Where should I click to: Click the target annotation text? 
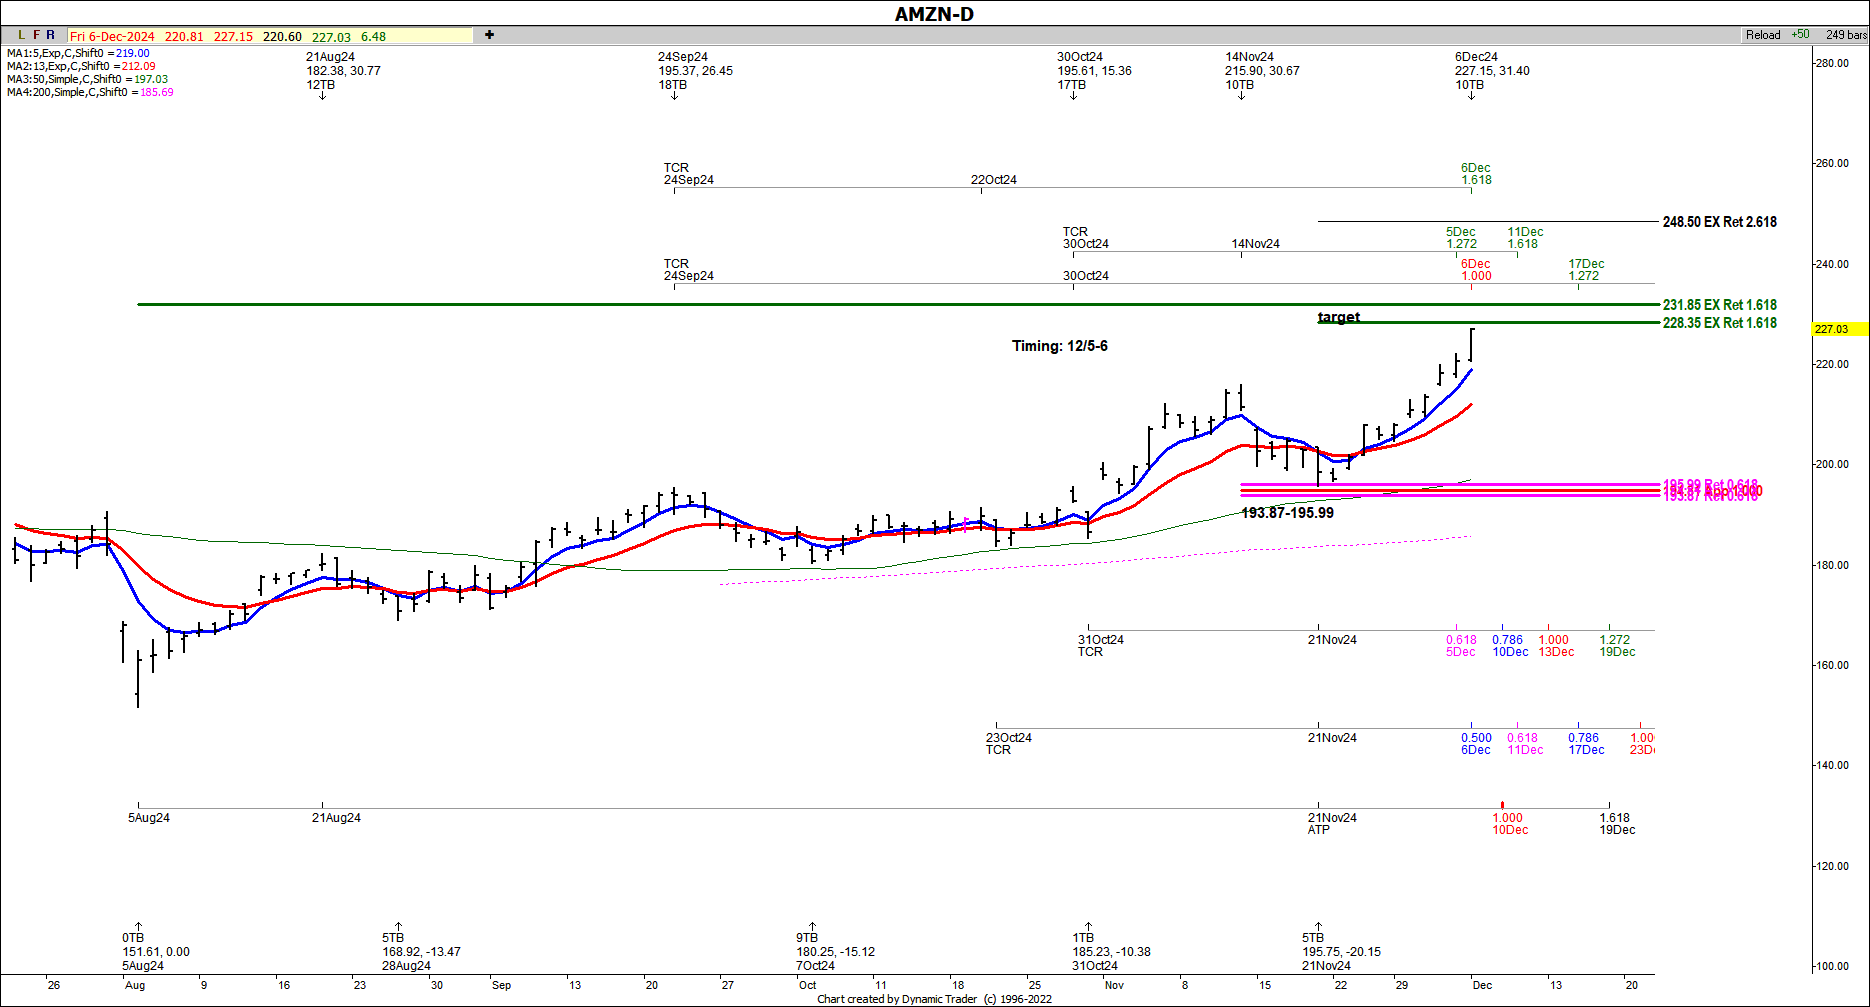pyautogui.click(x=1339, y=317)
